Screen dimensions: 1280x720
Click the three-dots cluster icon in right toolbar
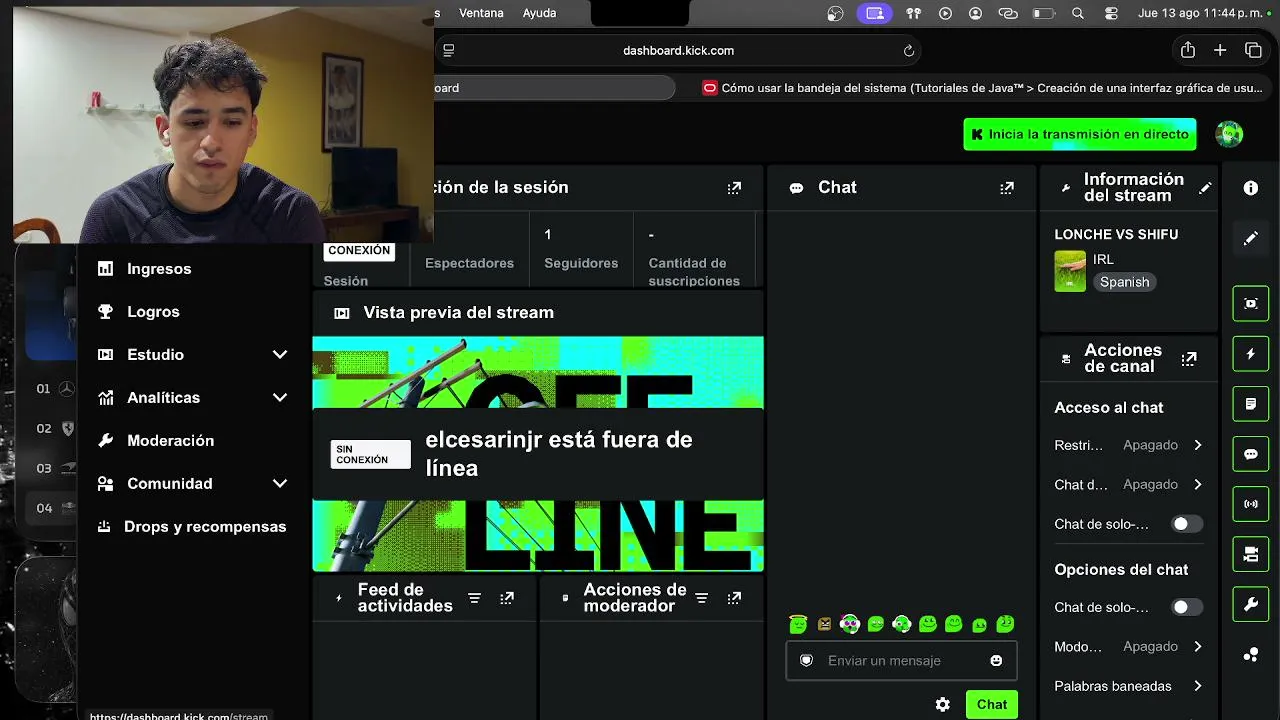click(1251, 655)
